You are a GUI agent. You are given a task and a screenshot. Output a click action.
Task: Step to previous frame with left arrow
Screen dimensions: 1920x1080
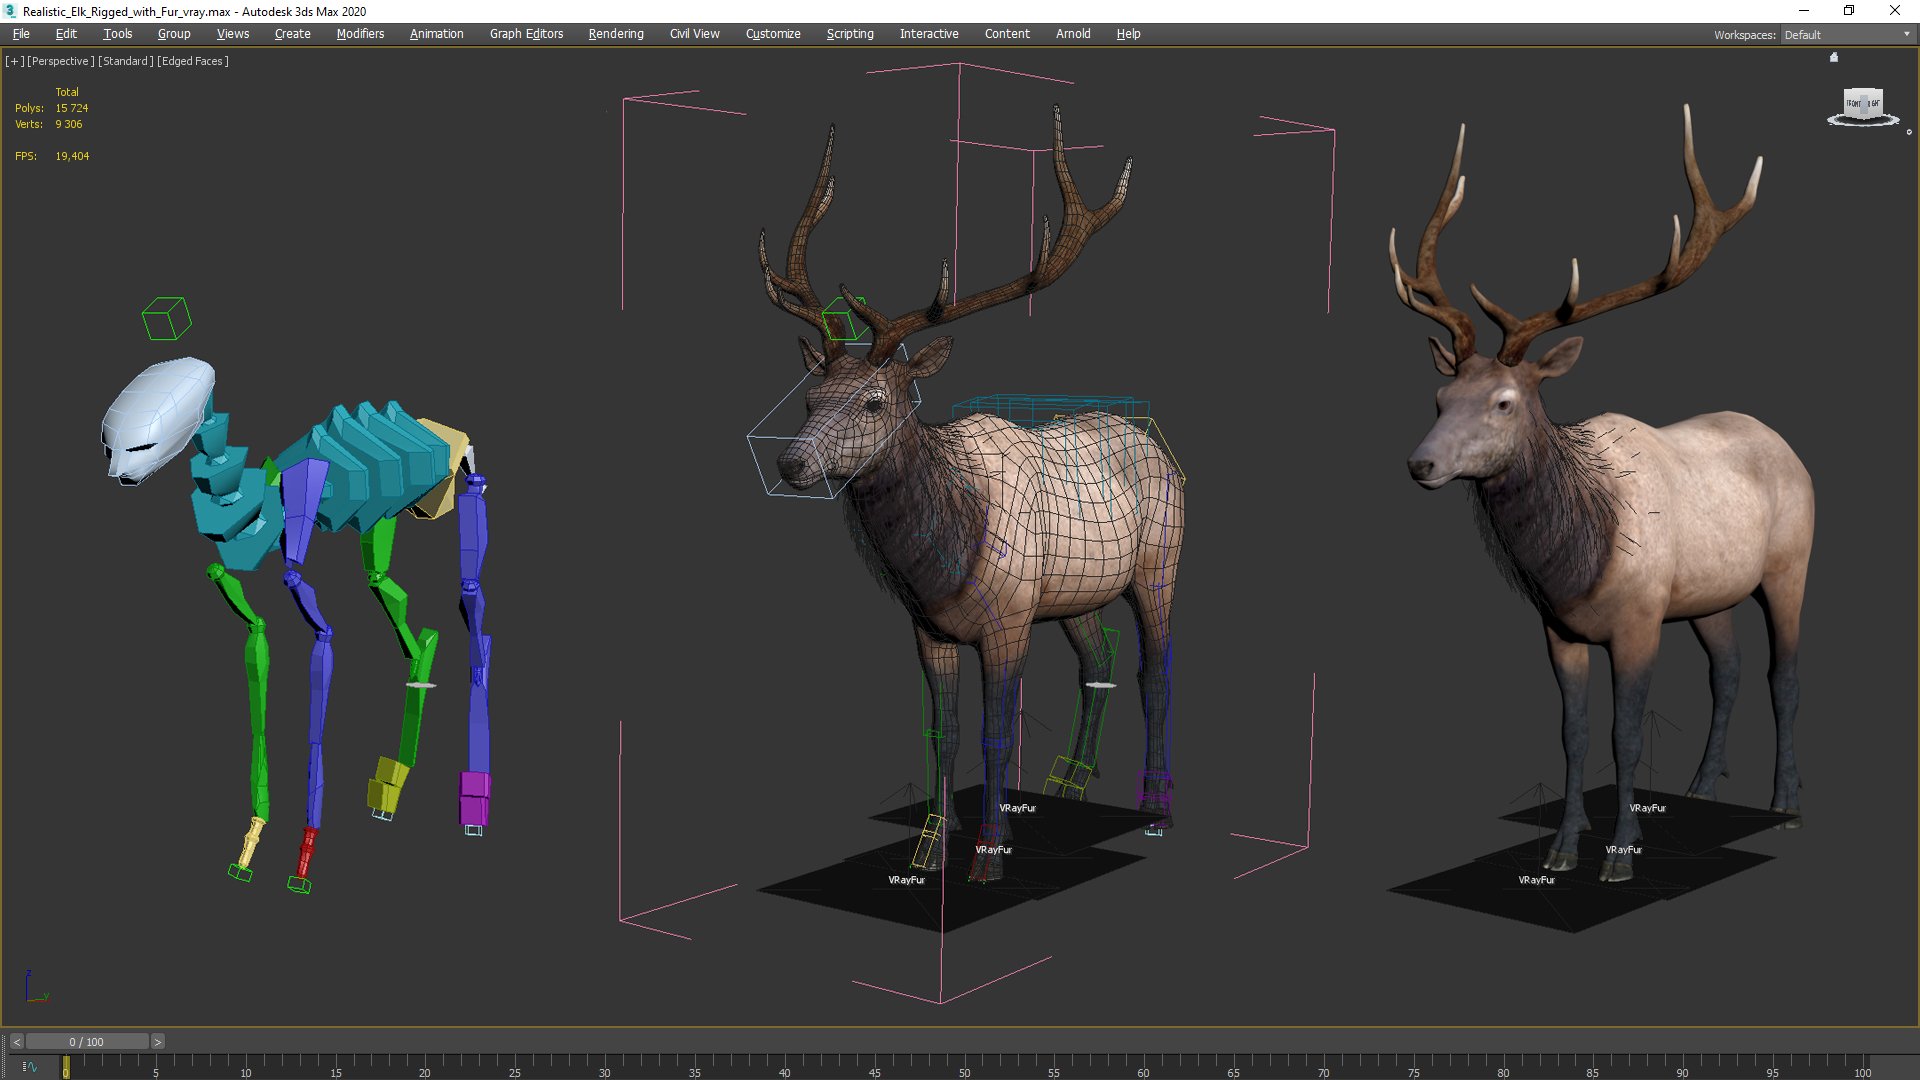pos(16,1042)
